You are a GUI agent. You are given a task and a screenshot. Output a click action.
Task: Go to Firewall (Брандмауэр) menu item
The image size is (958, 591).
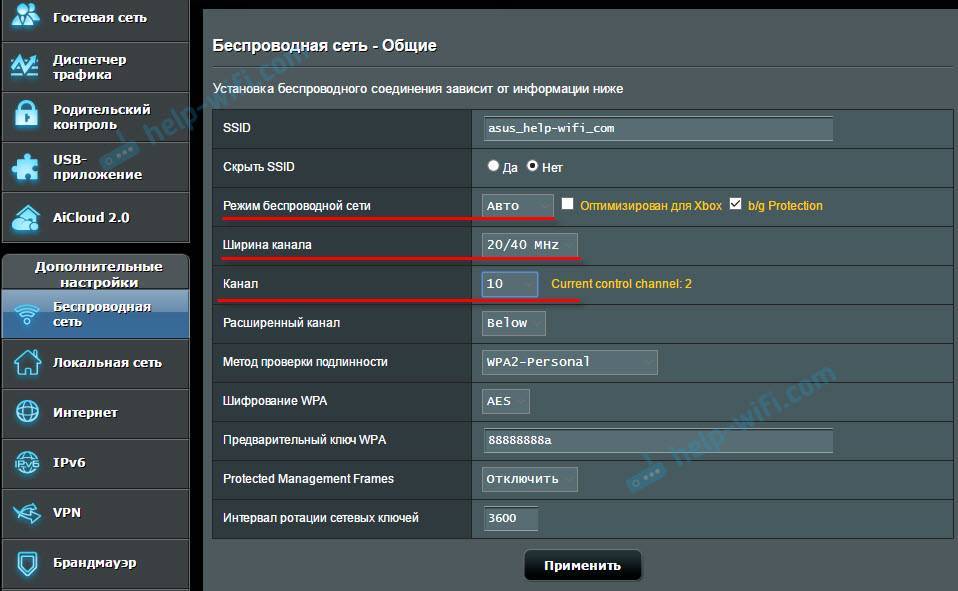94,563
